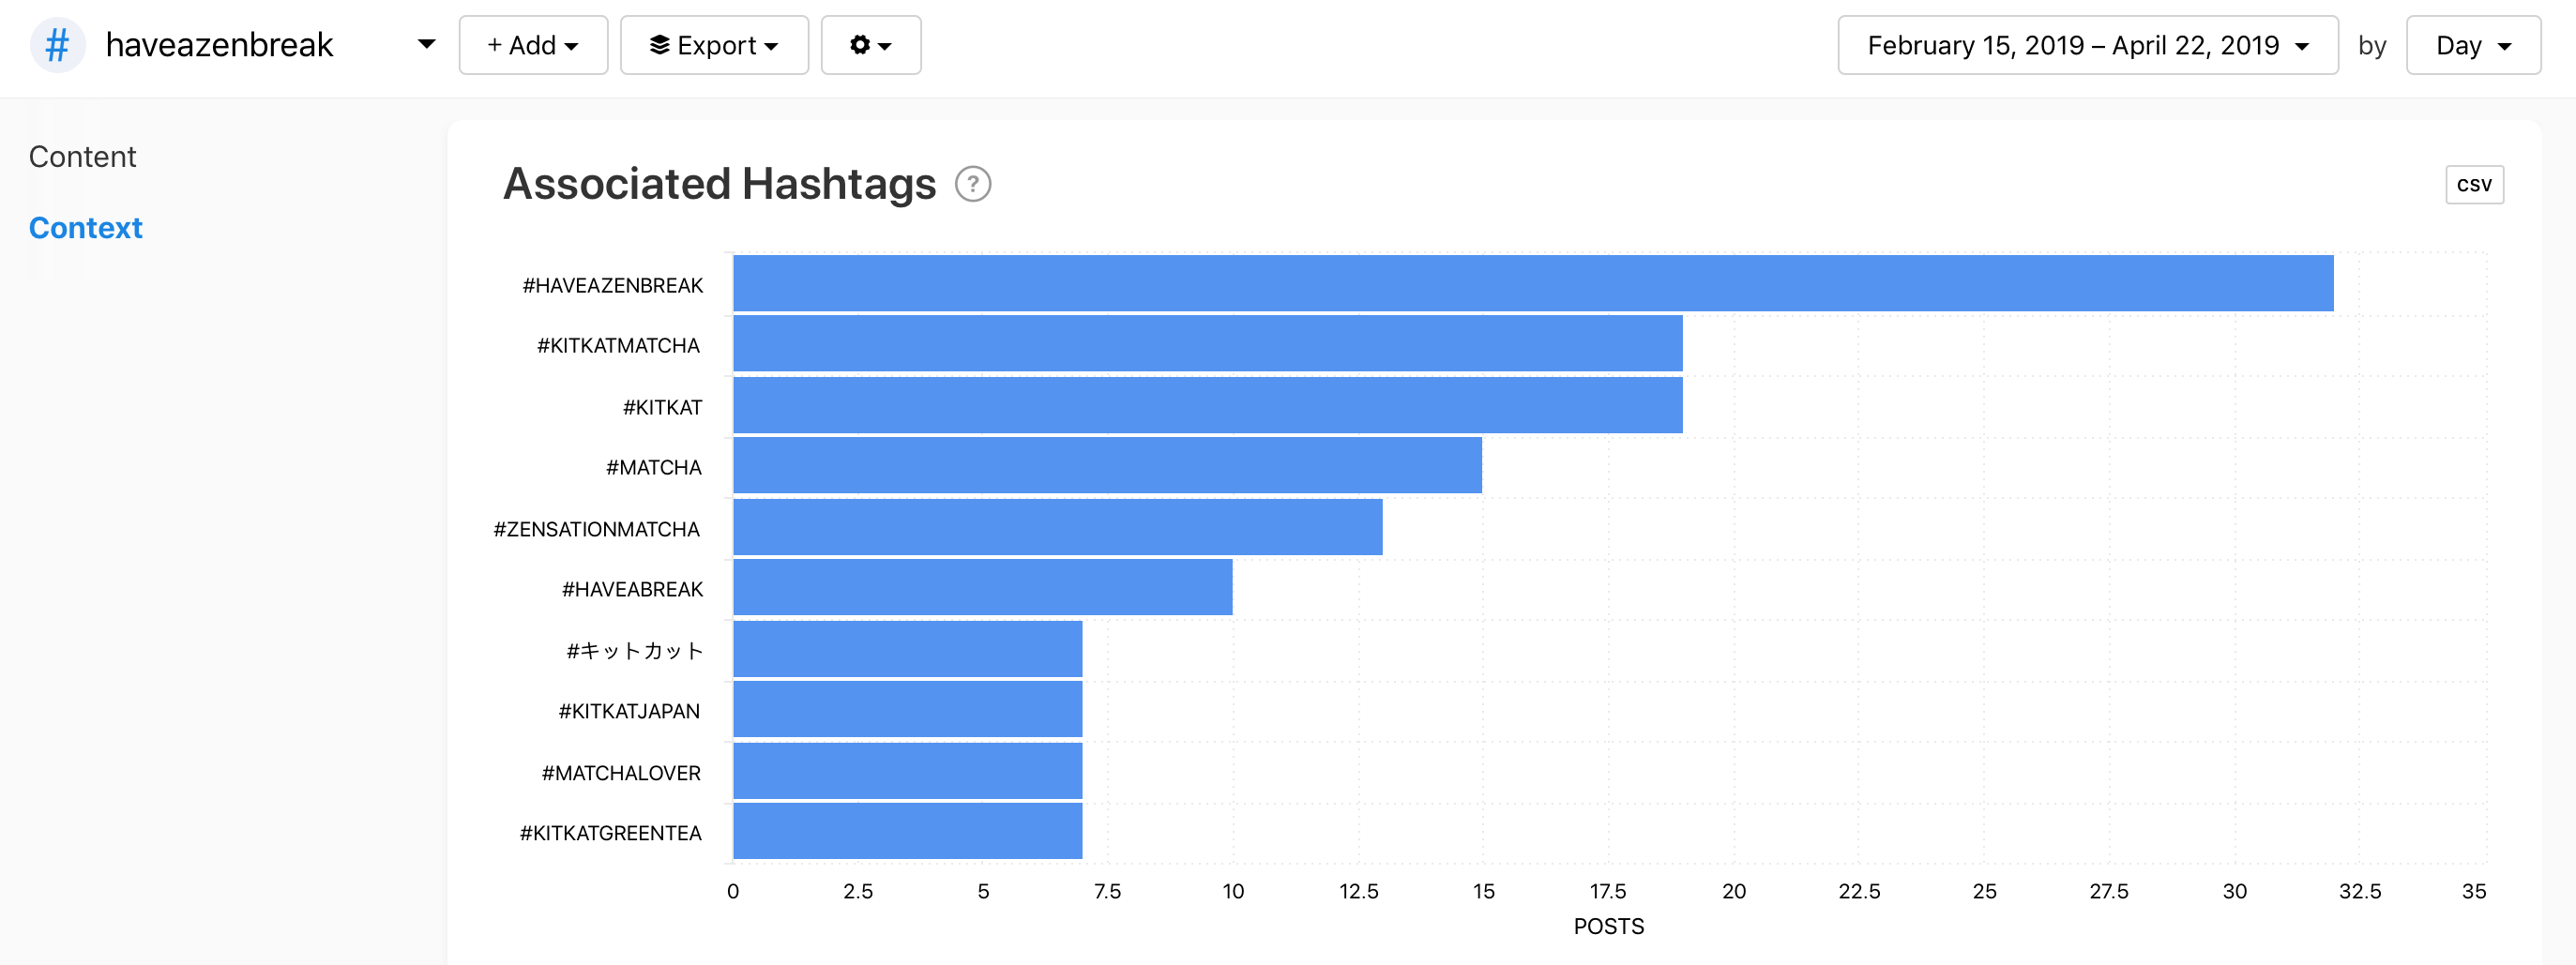Image resolution: width=2576 pixels, height=965 pixels.
Task: Click the #MATCHA bar
Action: click(x=1107, y=466)
